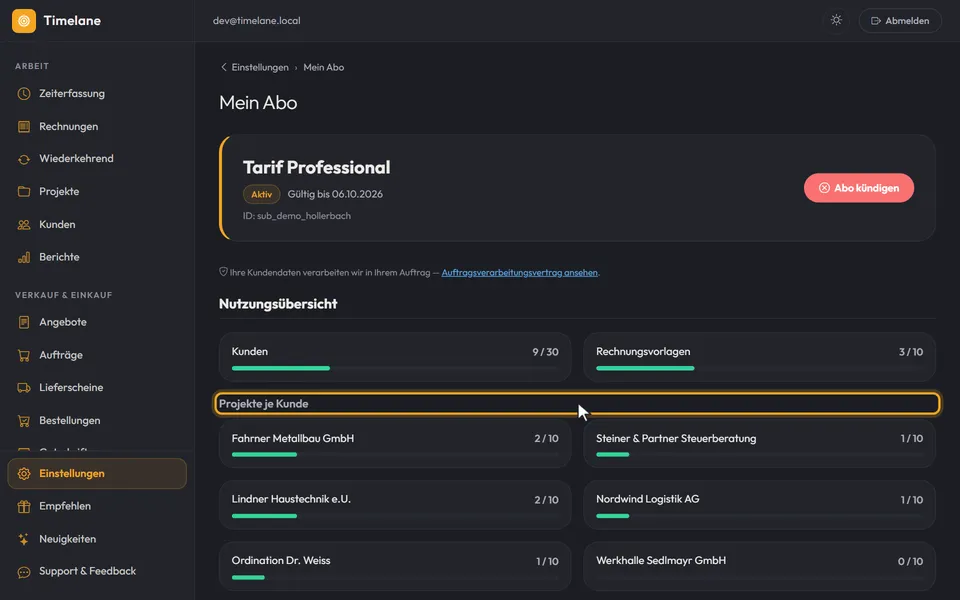The height and width of the screenshot is (600, 960).
Task: Toggle light mode with sun icon
Action: tap(836, 20)
